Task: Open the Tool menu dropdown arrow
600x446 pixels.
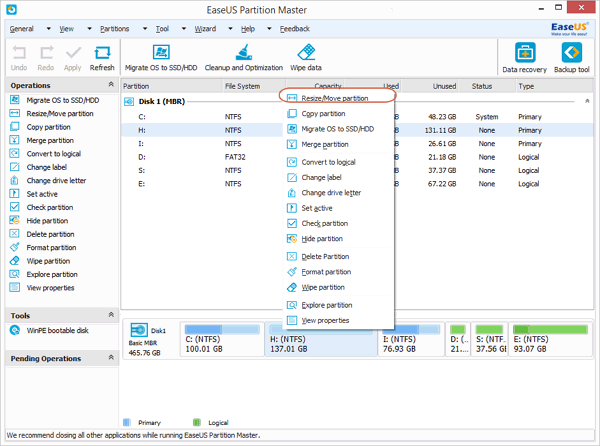Action: point(184,28)
